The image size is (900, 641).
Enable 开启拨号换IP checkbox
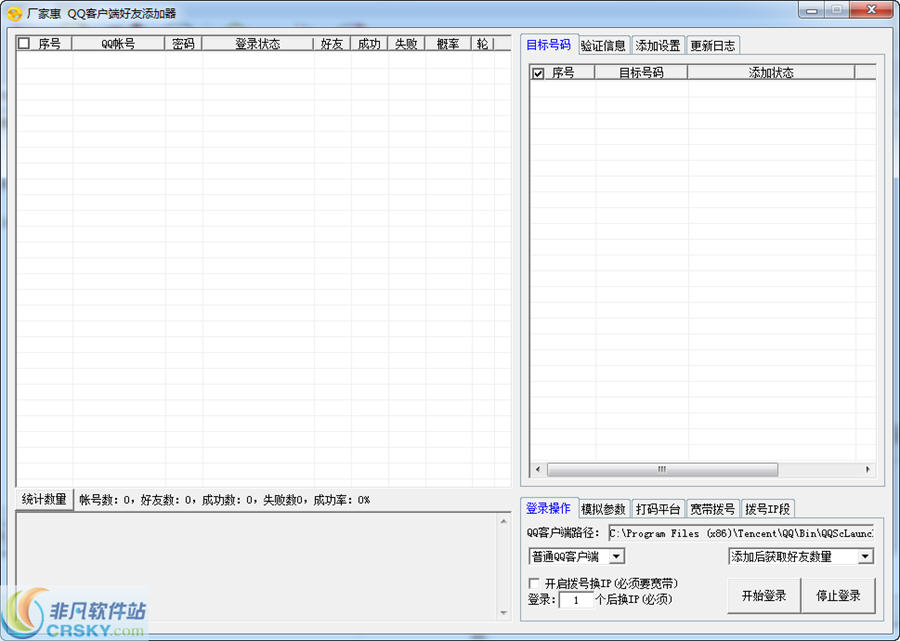click(534, 584)
